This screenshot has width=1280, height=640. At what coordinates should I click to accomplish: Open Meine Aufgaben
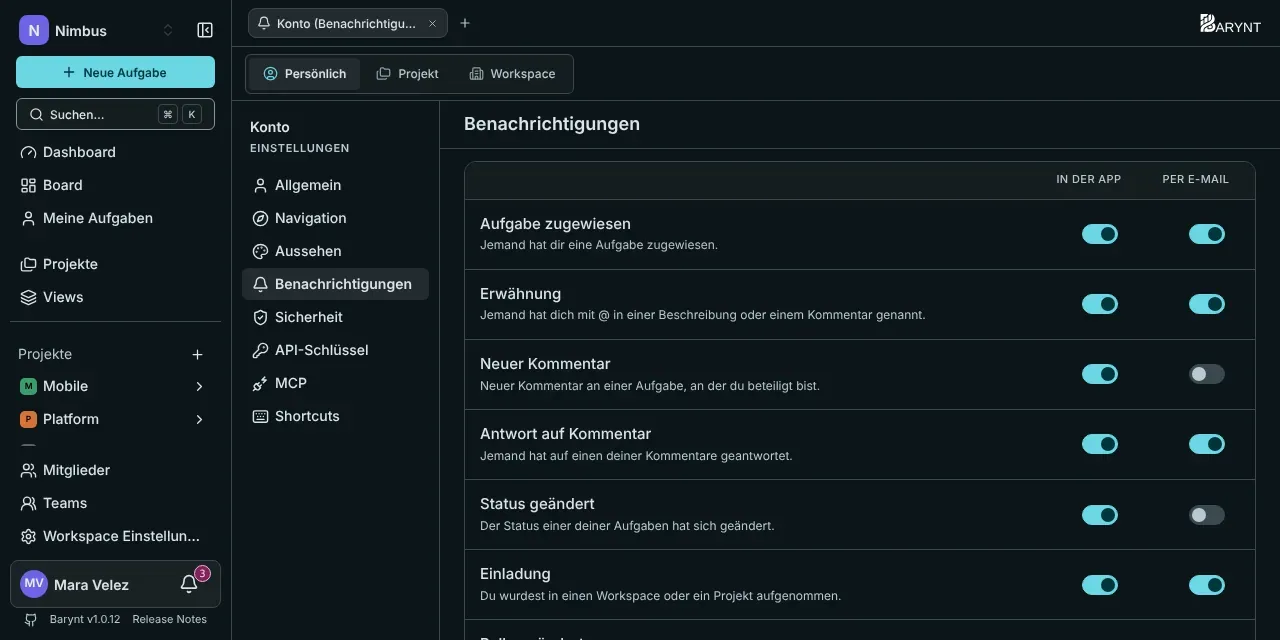(115, 218)
